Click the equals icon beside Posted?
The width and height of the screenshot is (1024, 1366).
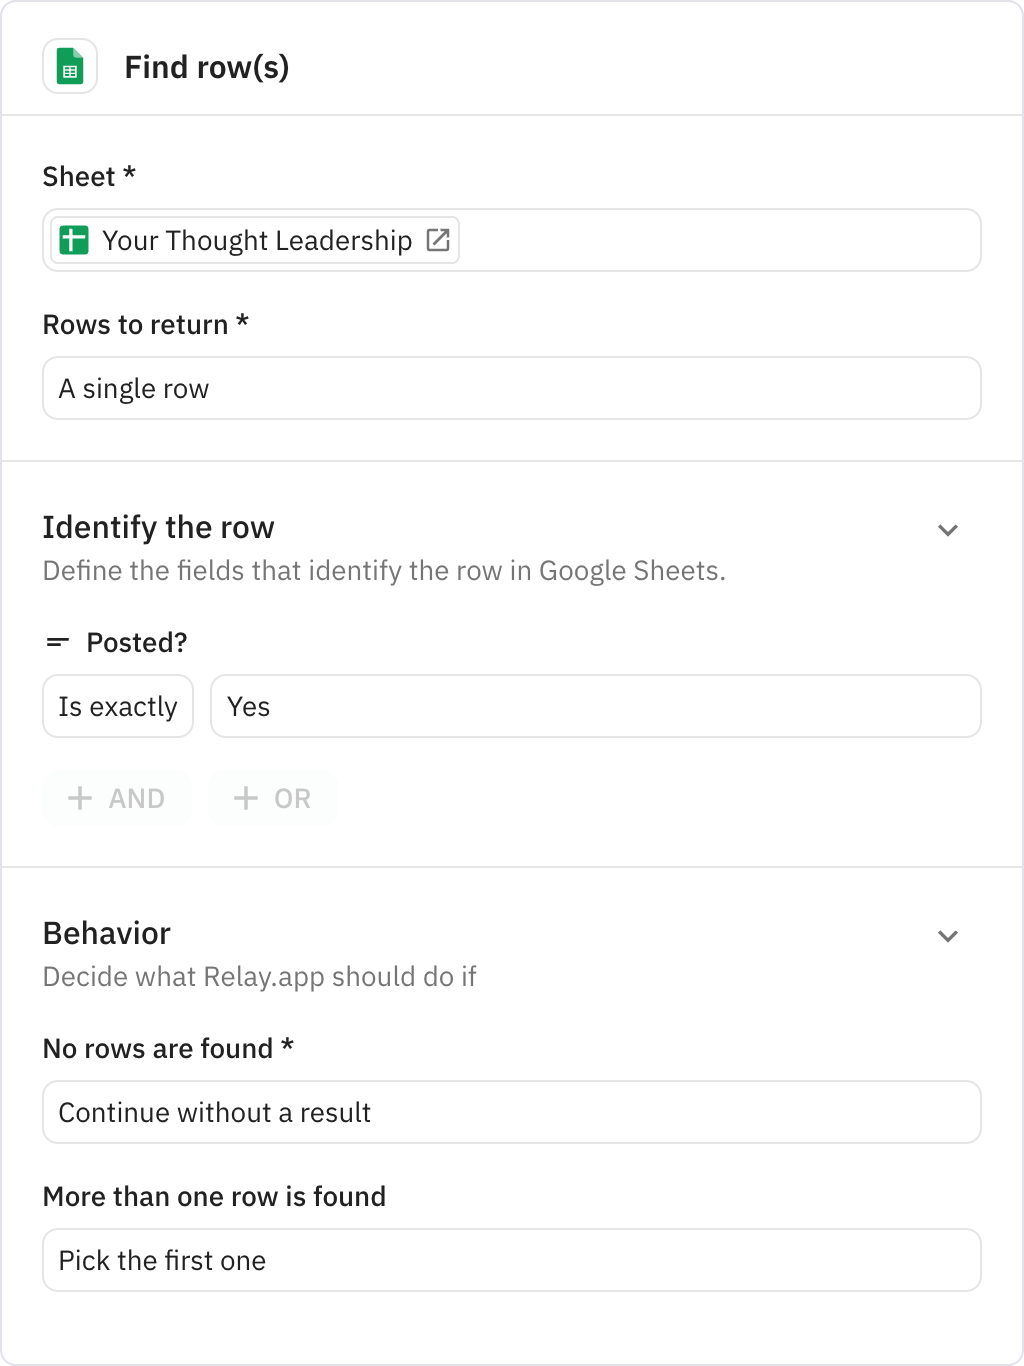coord(58,642)
